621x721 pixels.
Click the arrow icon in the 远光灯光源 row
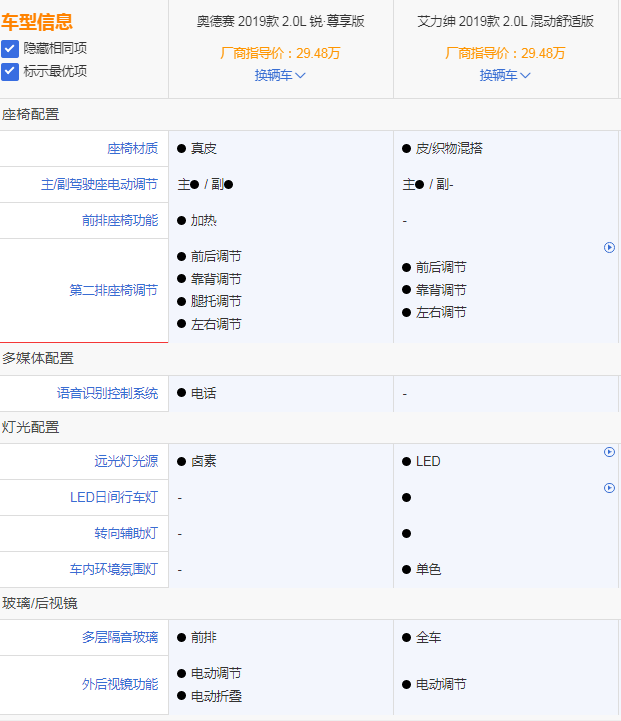pos(609,452)
